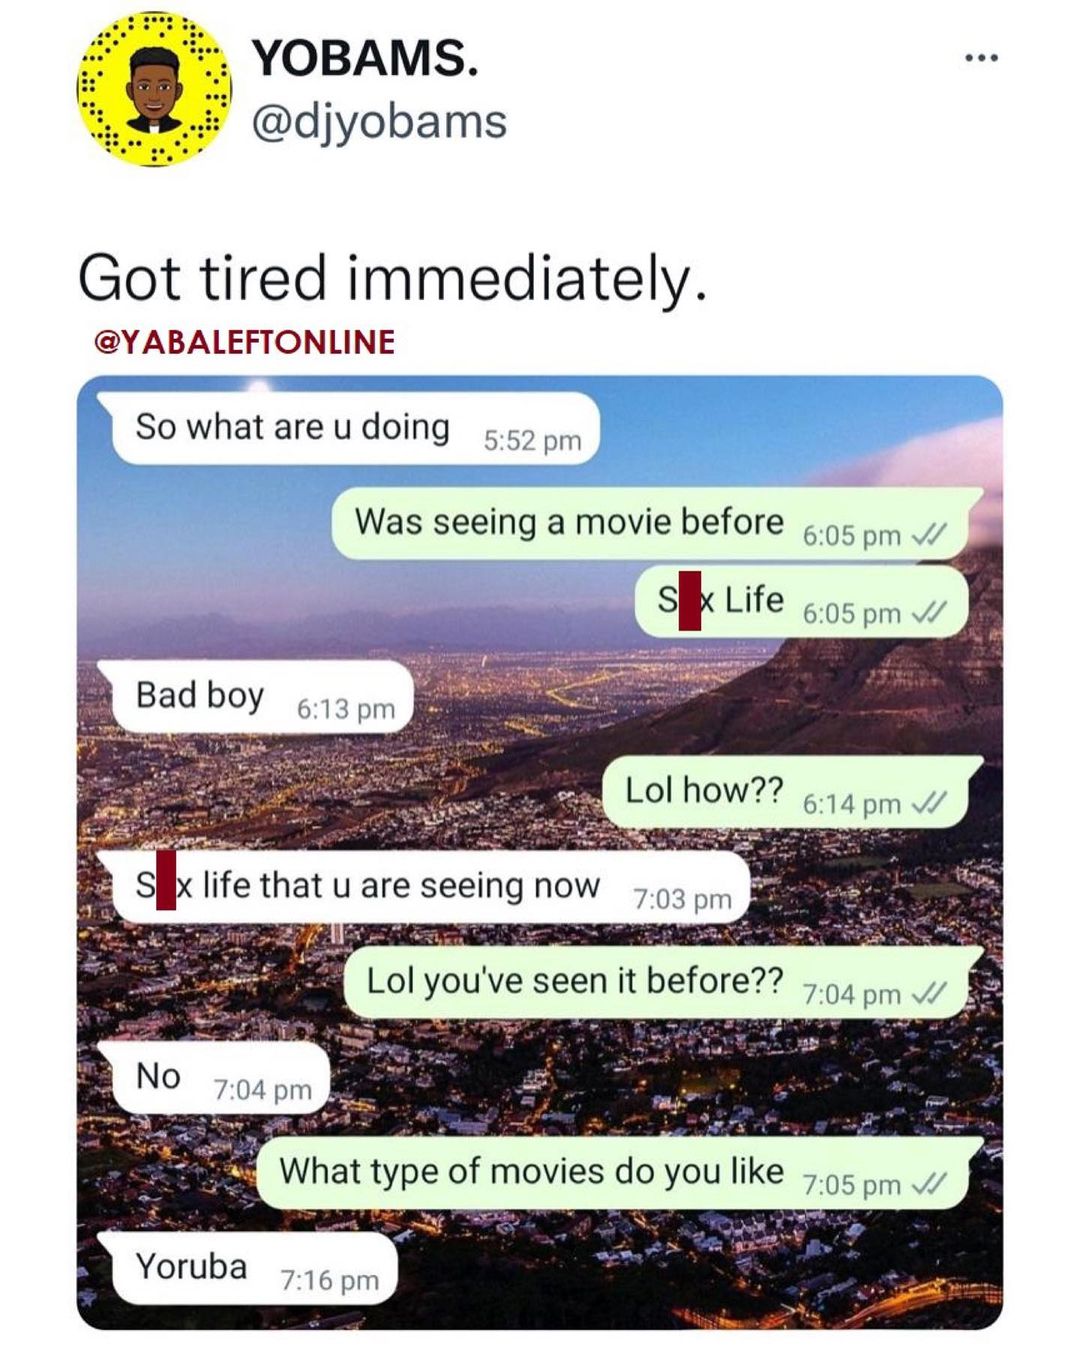Click the double check on 'Life' message
This screenshot has width=1080, height=1349.
tap(928, 613)
